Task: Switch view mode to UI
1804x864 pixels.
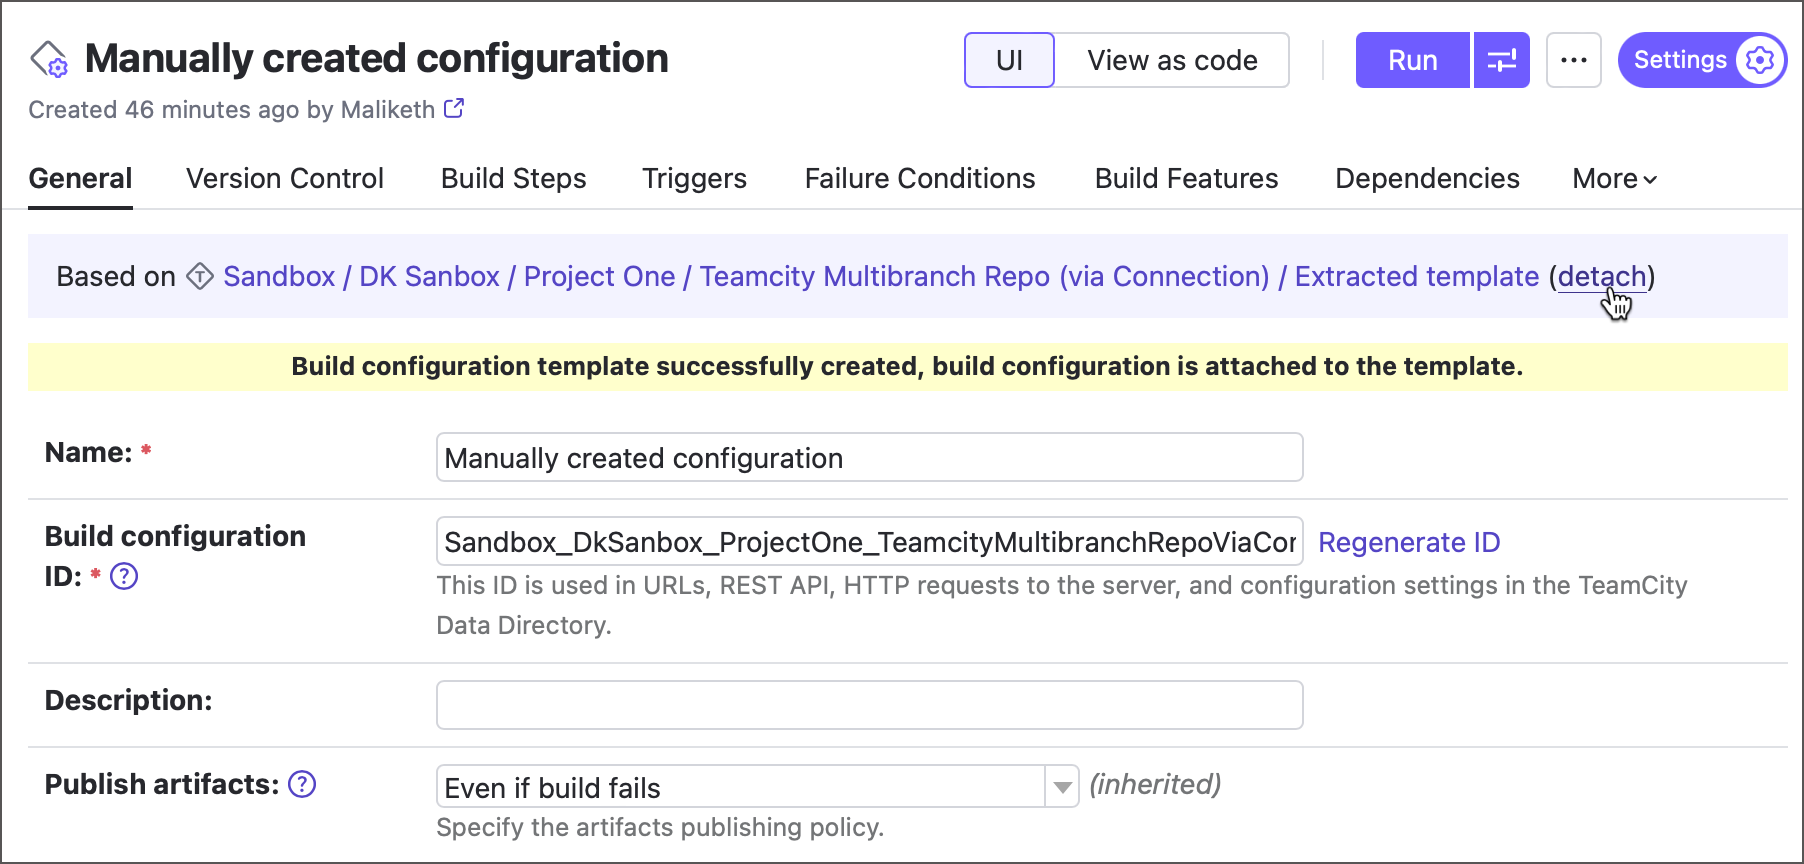Action: [x=1009, y=60]
